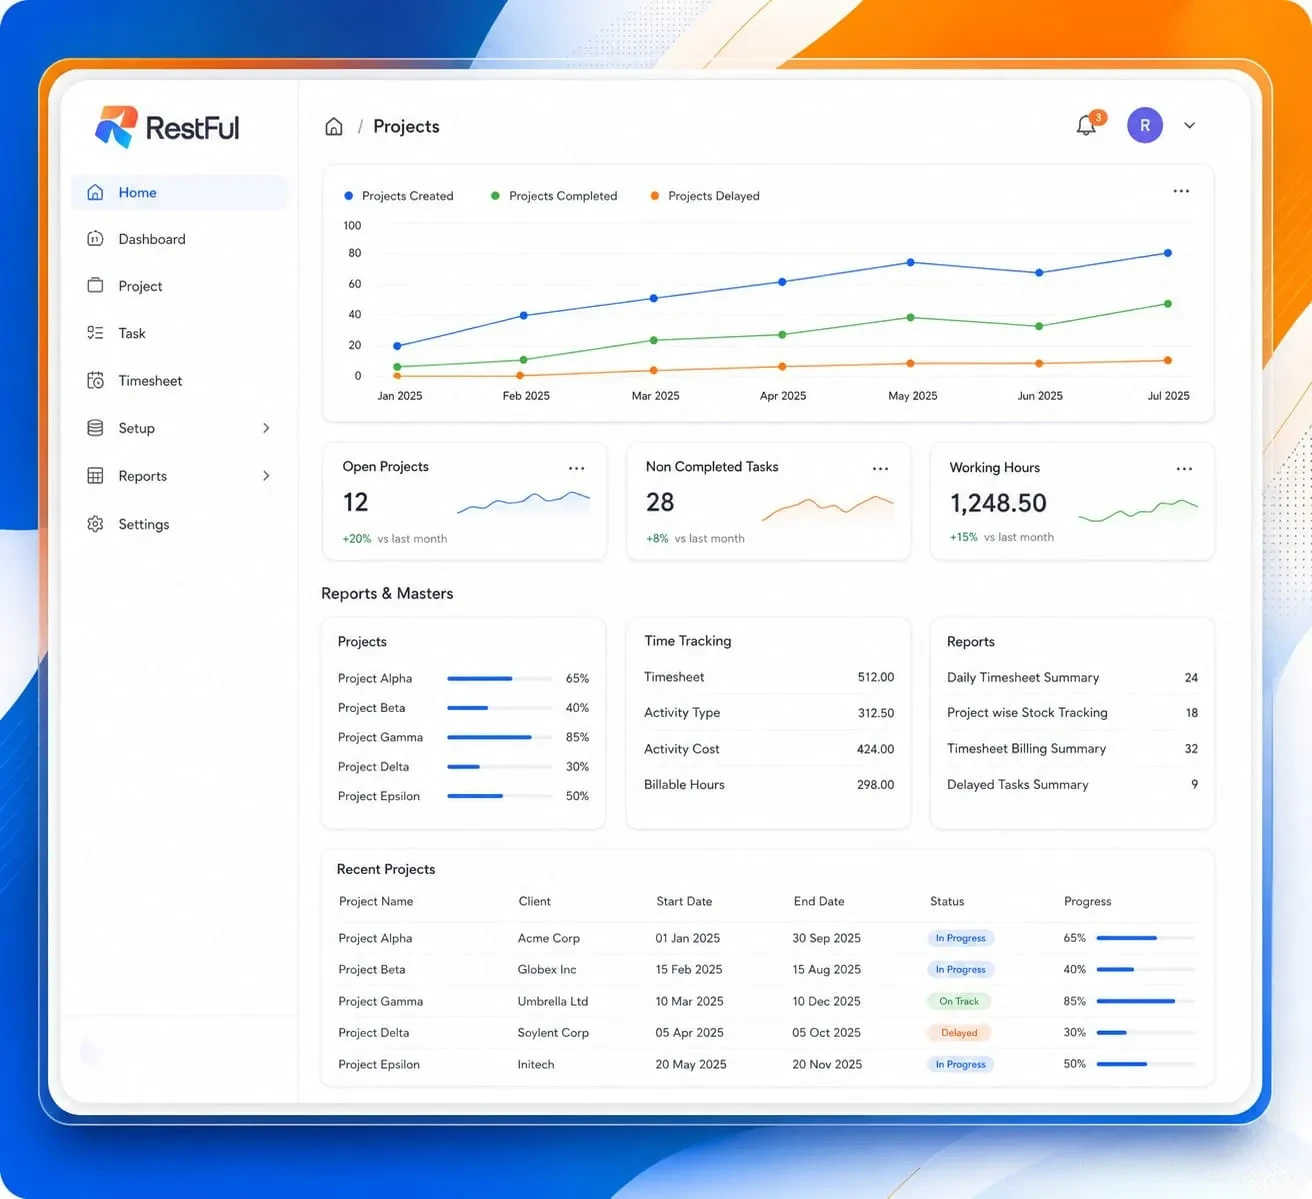Click the Status column header
This screenshot has height=1199, width=1312.
[x=947, y=901]
